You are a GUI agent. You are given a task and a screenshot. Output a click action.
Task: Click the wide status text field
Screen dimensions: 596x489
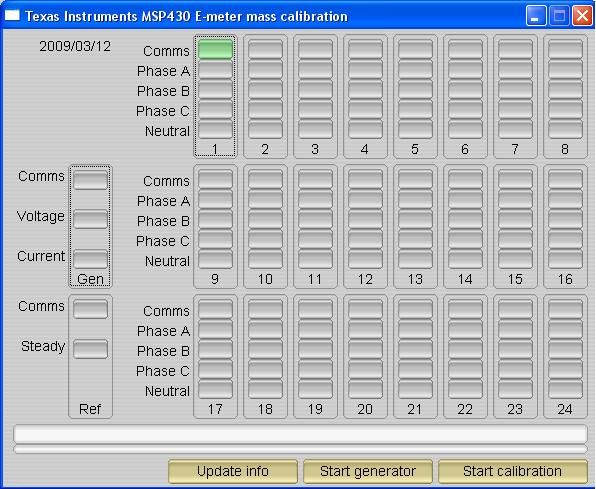pos(300,434)
